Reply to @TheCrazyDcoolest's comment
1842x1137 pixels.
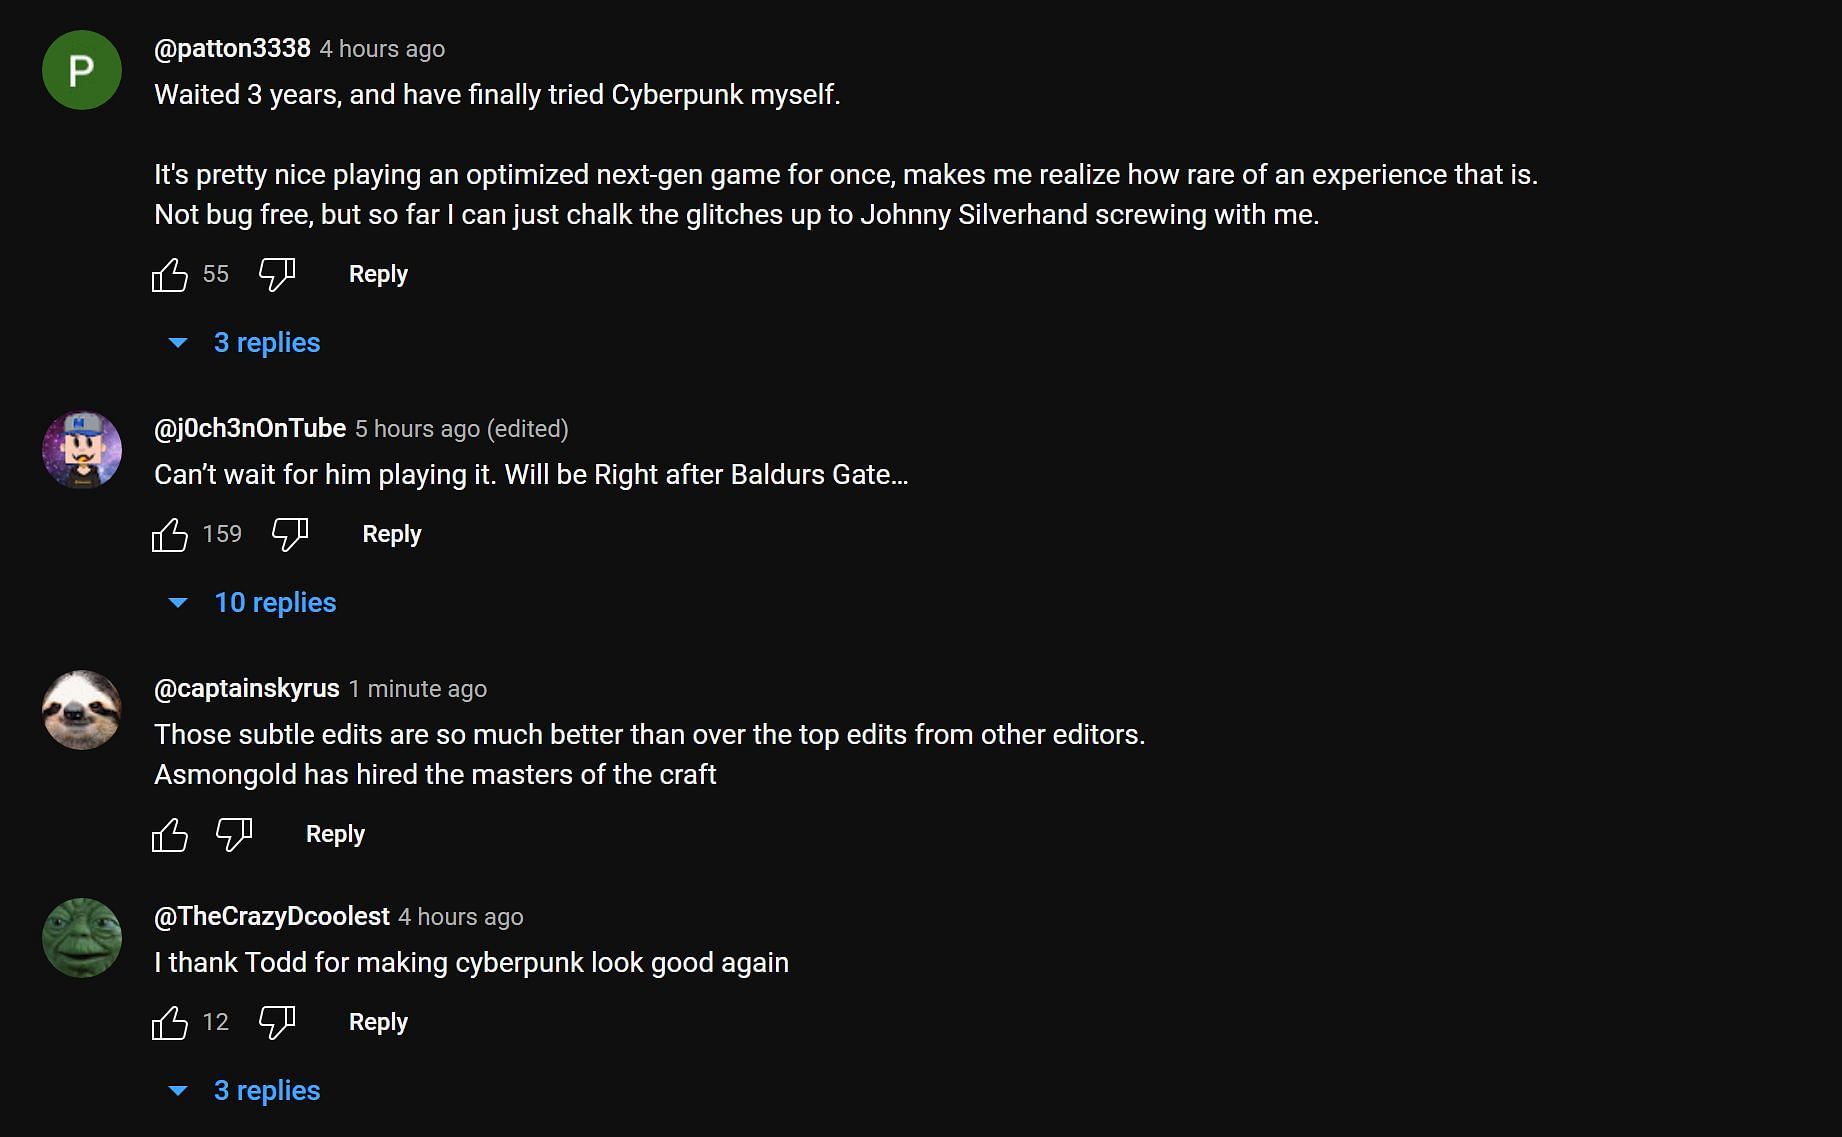(378, 1022)
